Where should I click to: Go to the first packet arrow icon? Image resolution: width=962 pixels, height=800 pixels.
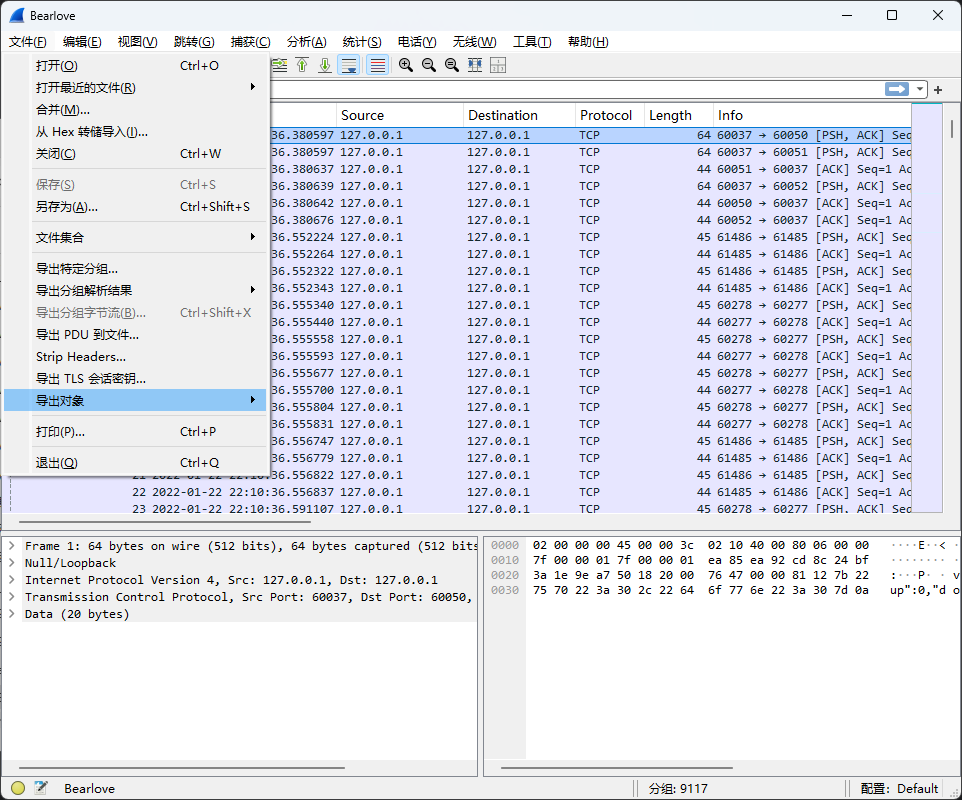tap(302, 65)
